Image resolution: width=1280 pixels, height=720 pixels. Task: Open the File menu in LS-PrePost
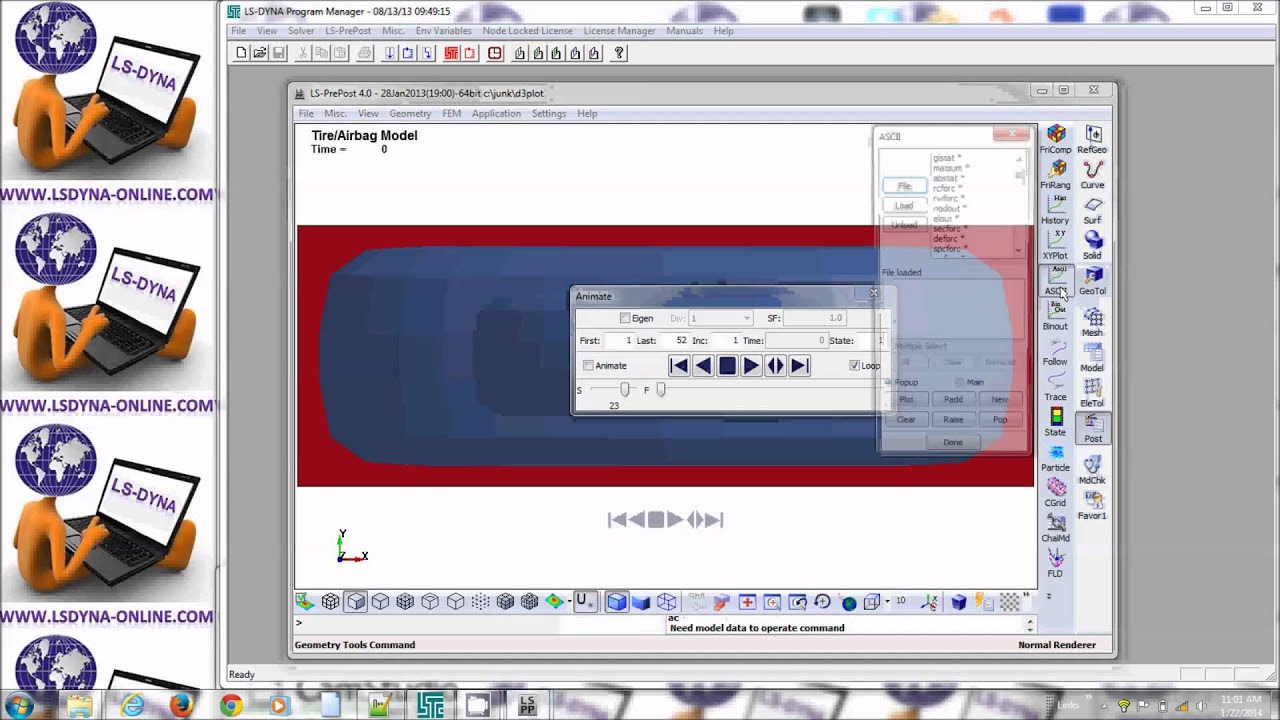(306, 114)
